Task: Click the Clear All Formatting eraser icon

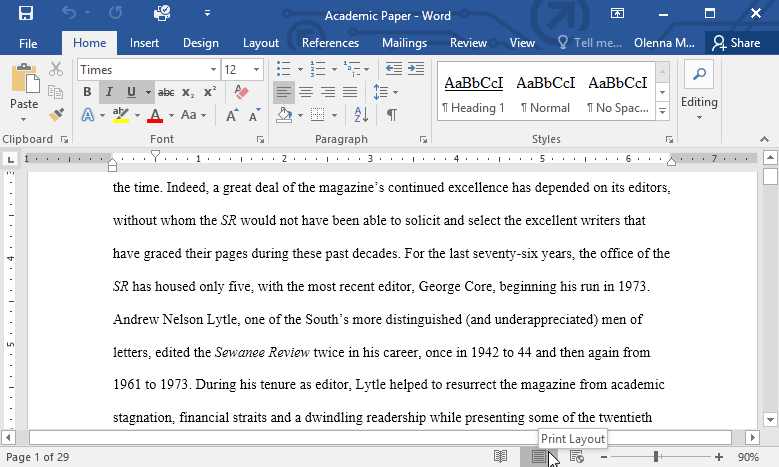Action: tap(240, 92)
